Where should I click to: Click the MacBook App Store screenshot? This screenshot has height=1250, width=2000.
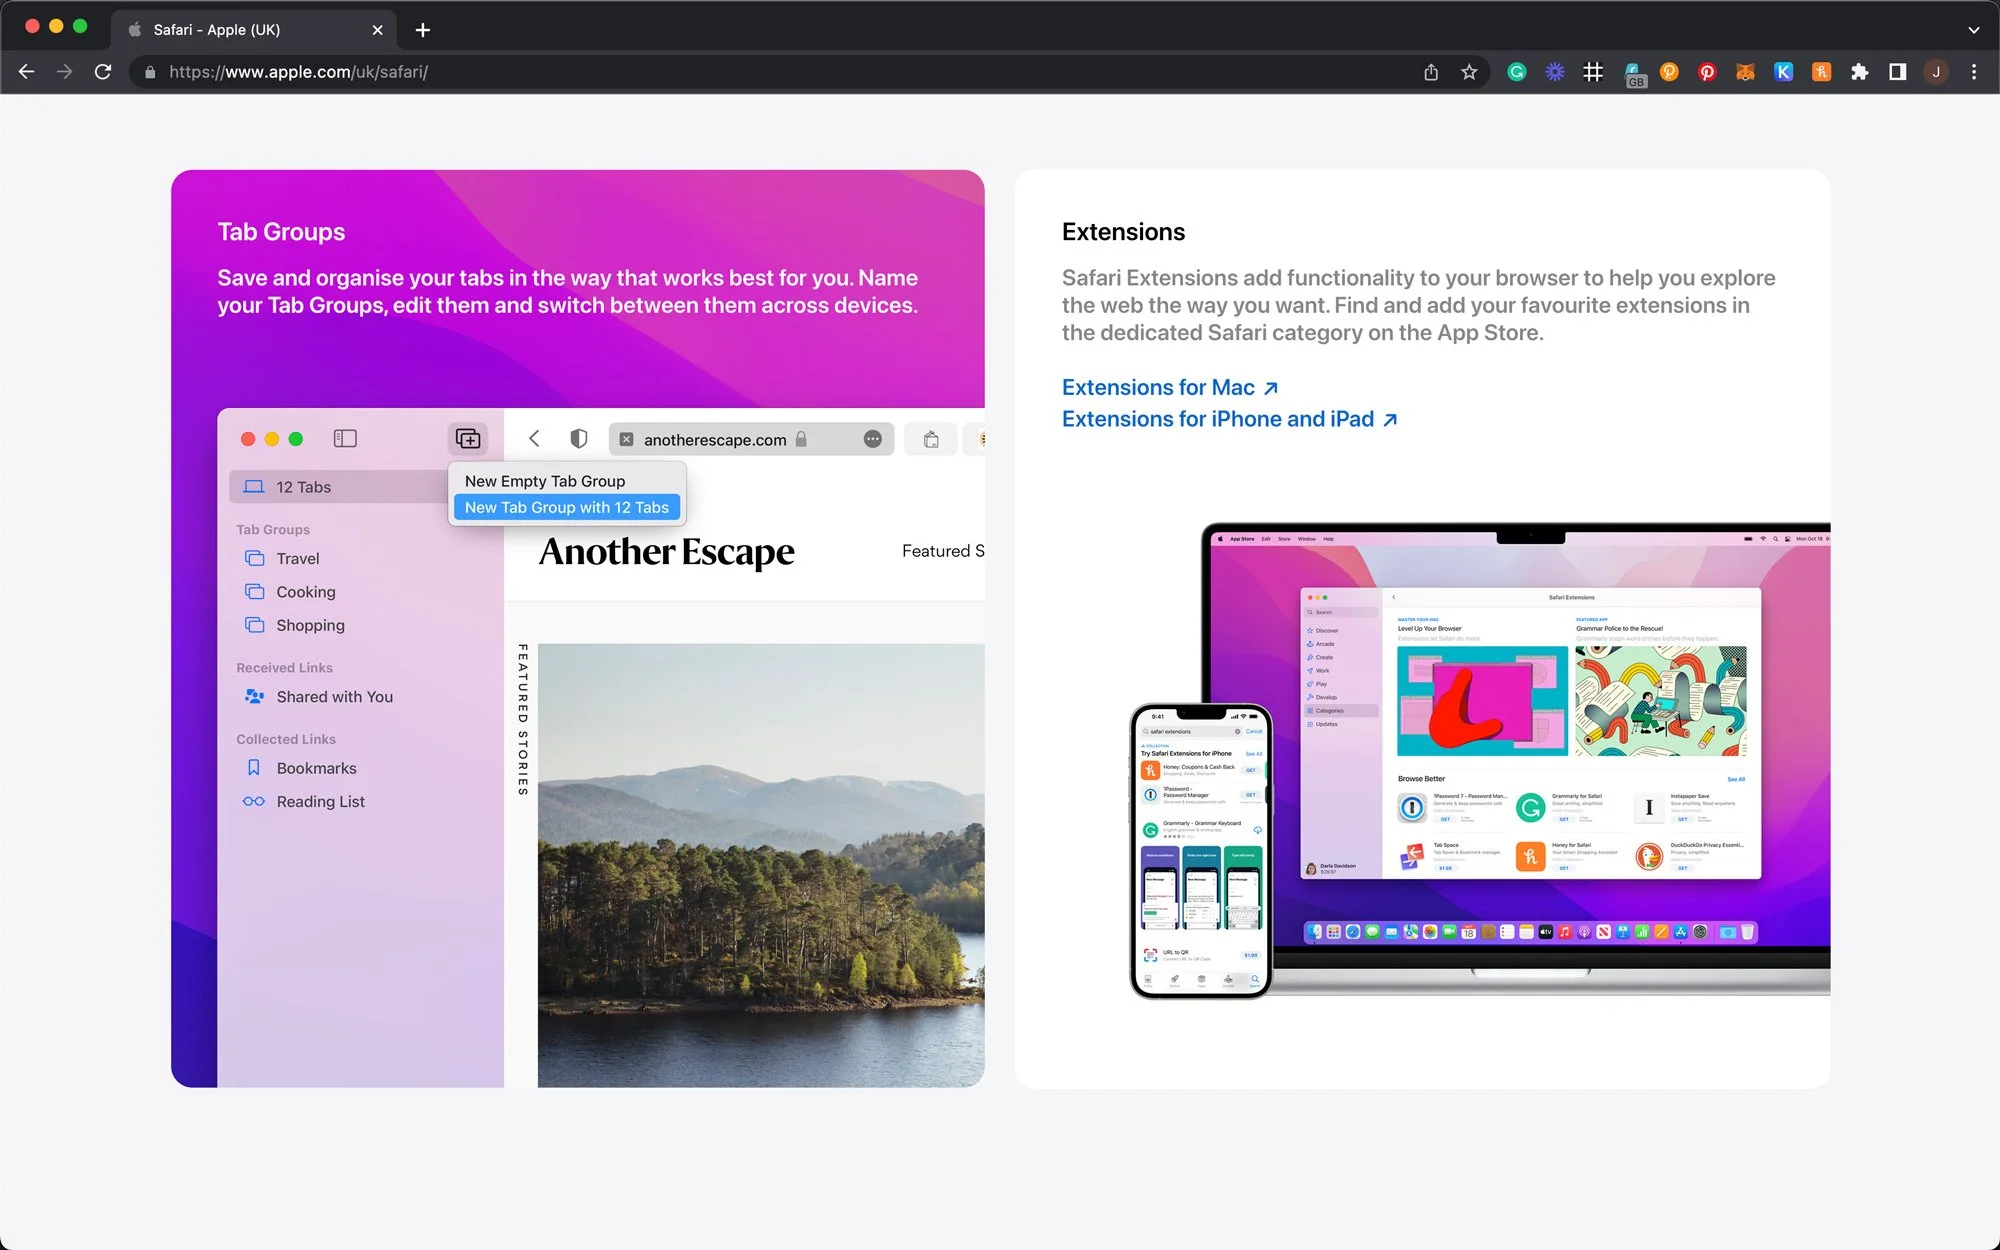[1530, 733]
